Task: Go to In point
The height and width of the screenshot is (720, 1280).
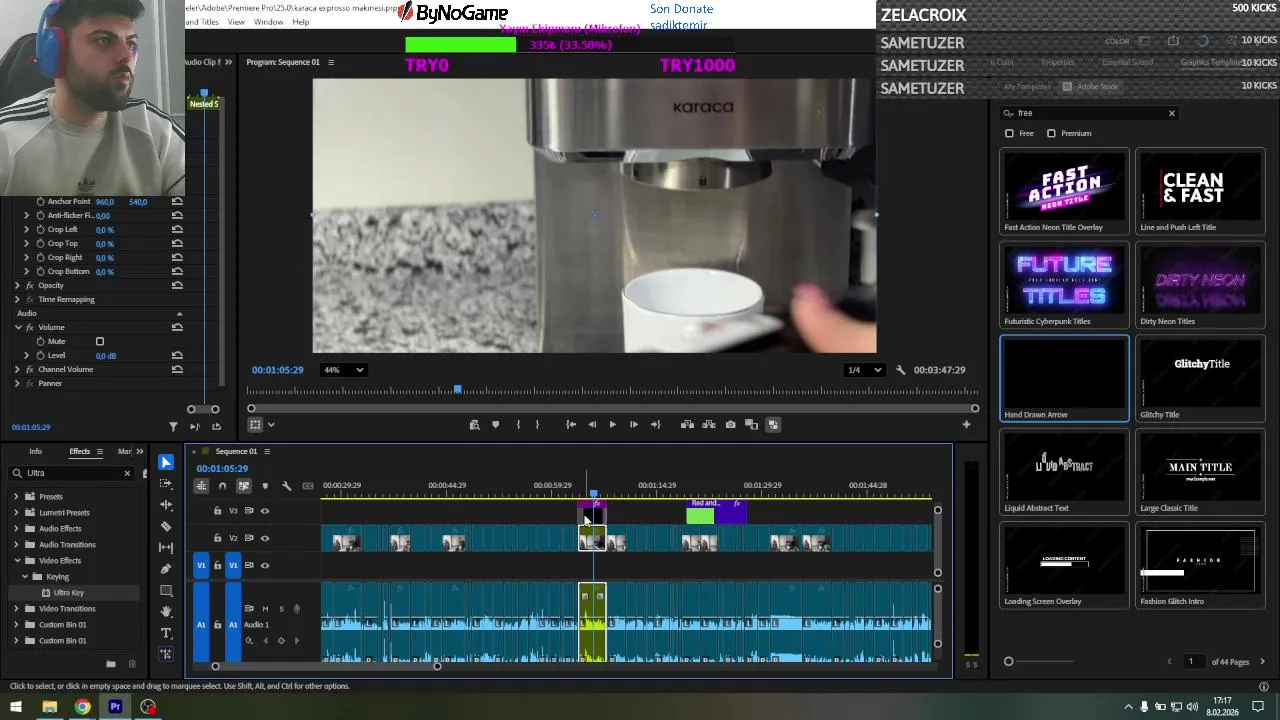Action: [570, 425]
